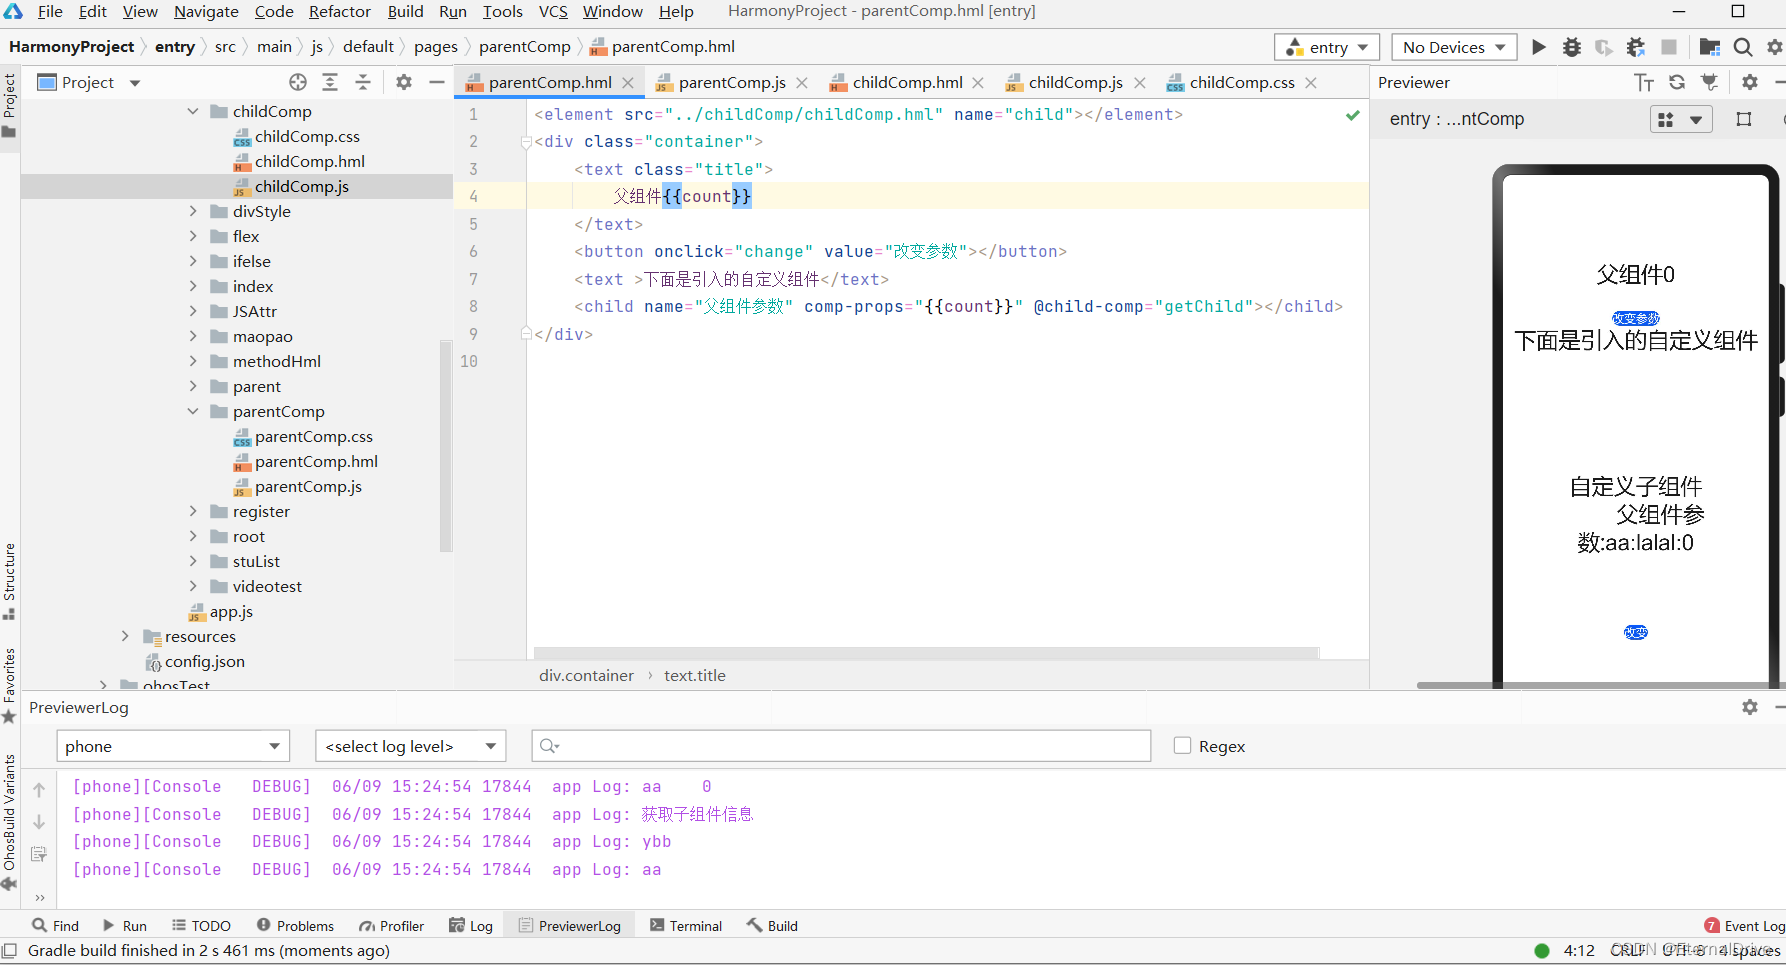Open the Terminal tool window

pyautogui.click(x=686, y=926)
